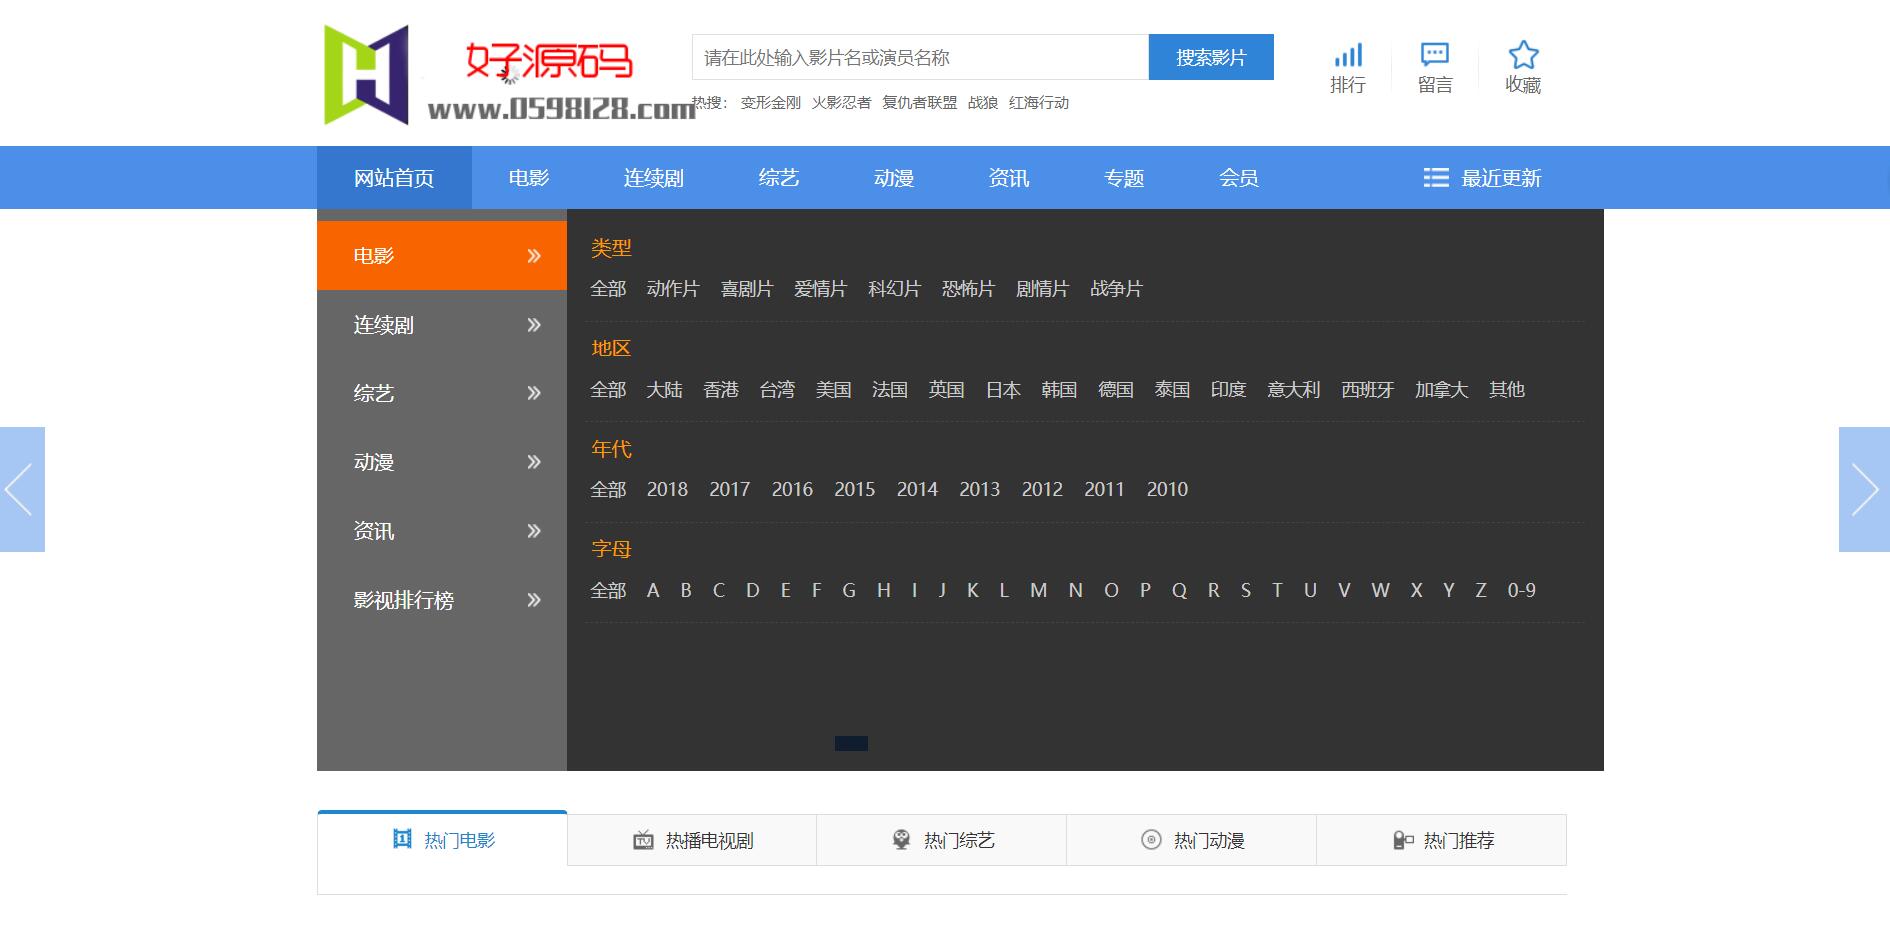The image size is (1890, 931).
Task: Open 会员 in the navigation bar
Action: 1239,178
